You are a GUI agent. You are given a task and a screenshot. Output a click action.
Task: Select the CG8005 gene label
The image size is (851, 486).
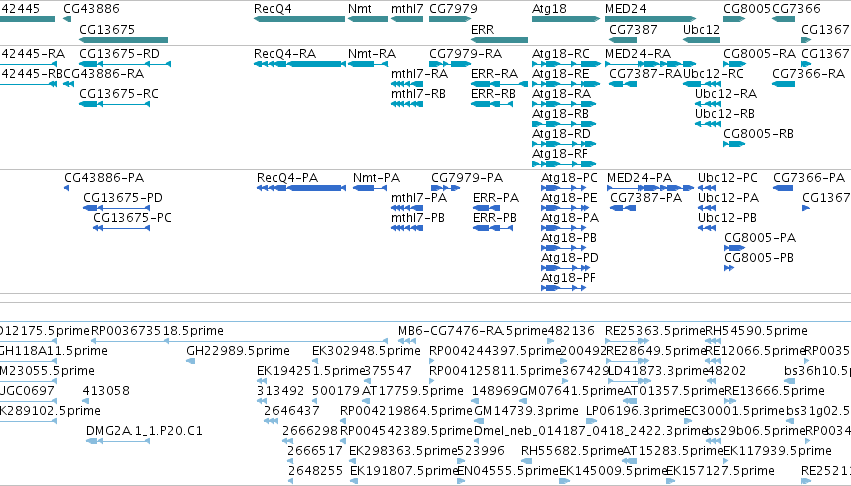pyautogui.click(x=747, y=9)
